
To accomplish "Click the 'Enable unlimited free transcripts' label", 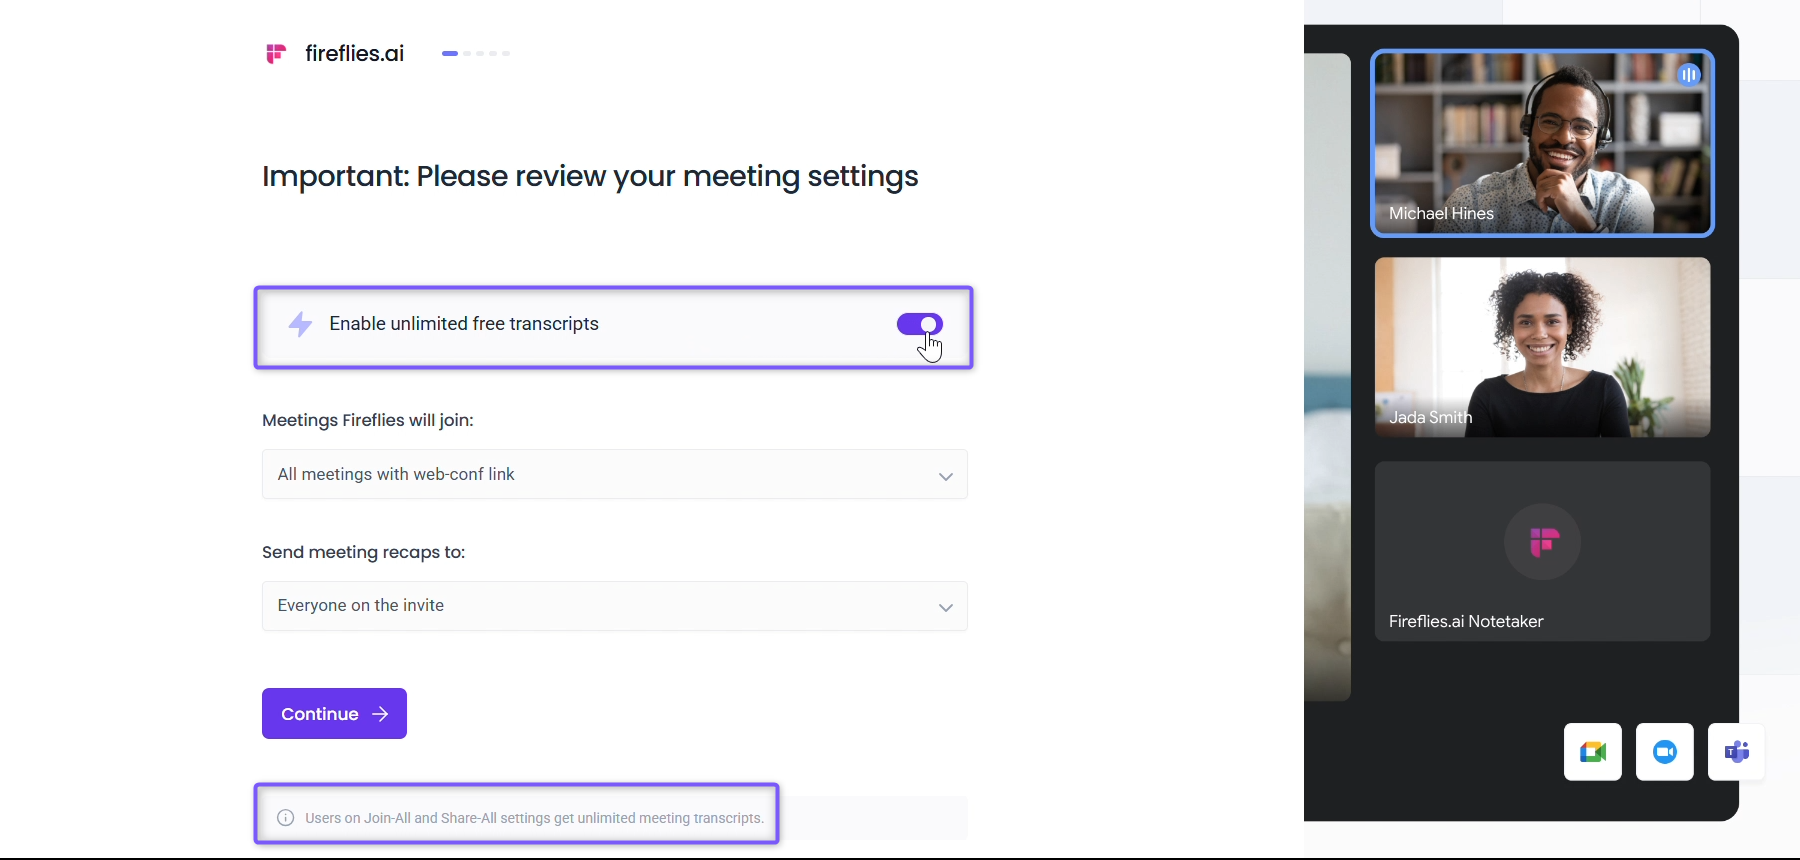I will click(x=464, y=324).
